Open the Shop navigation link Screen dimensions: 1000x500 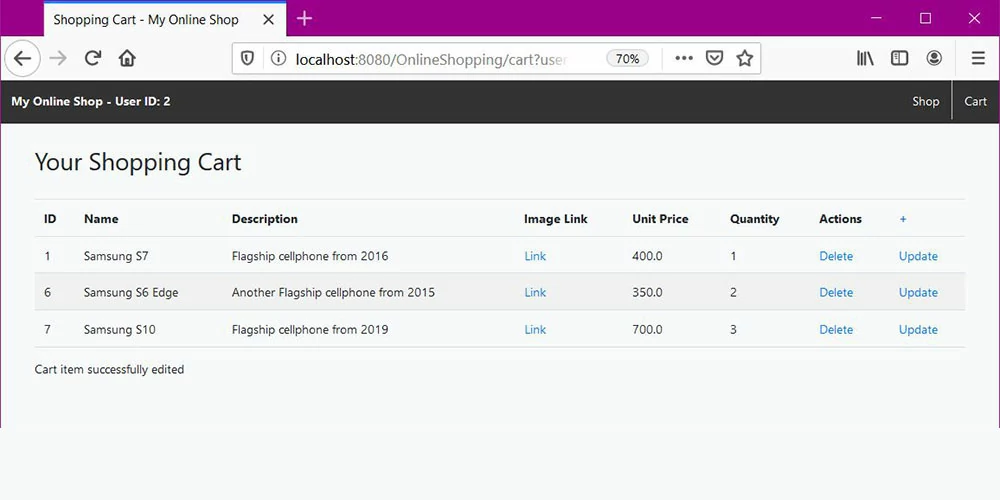pyautogui.click(x=925, y=101)
